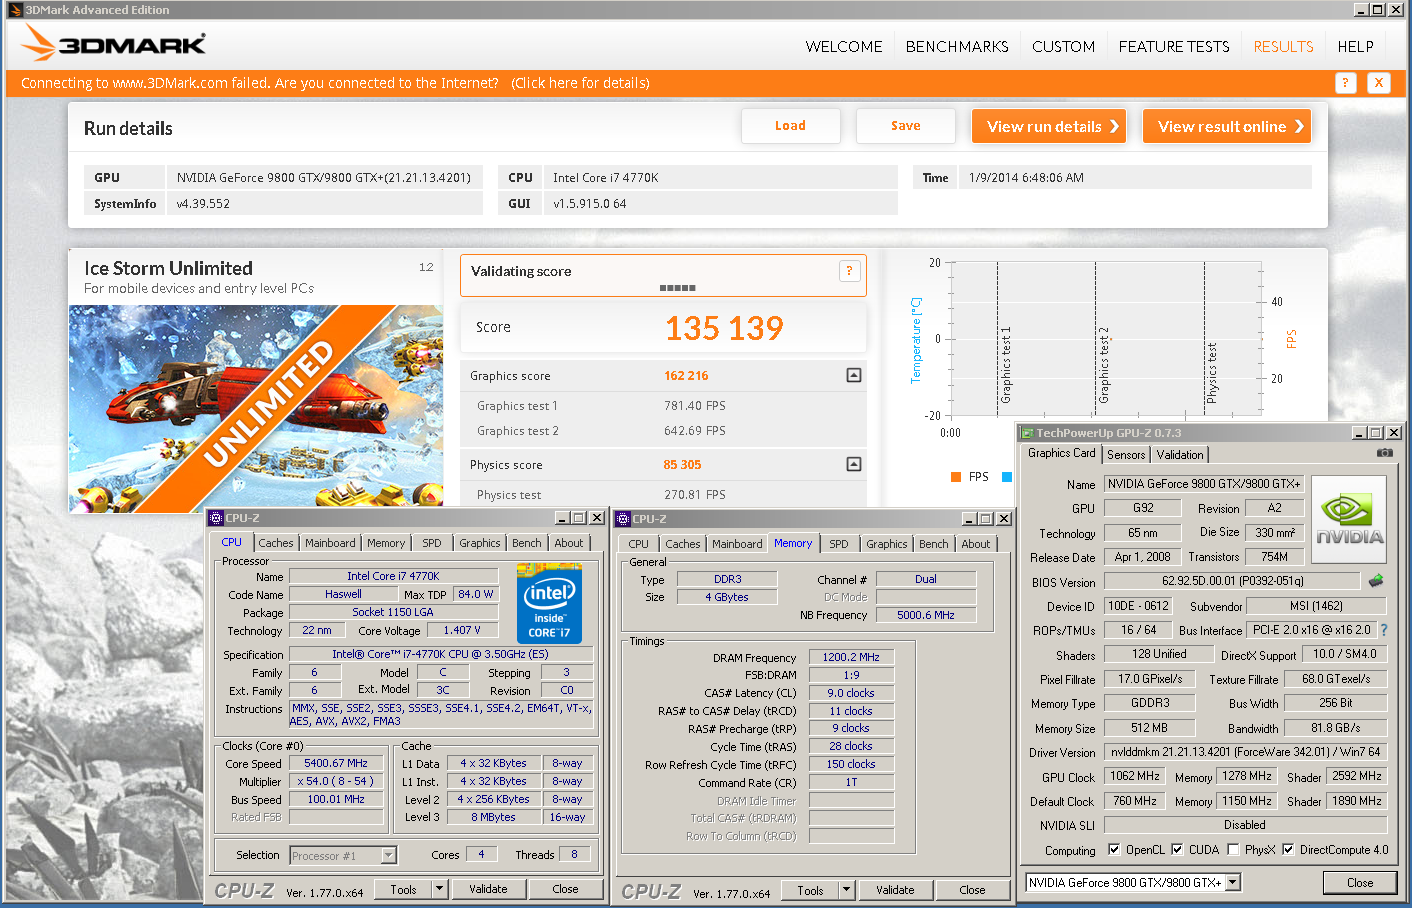Click connection failed details link

[581, 83]
